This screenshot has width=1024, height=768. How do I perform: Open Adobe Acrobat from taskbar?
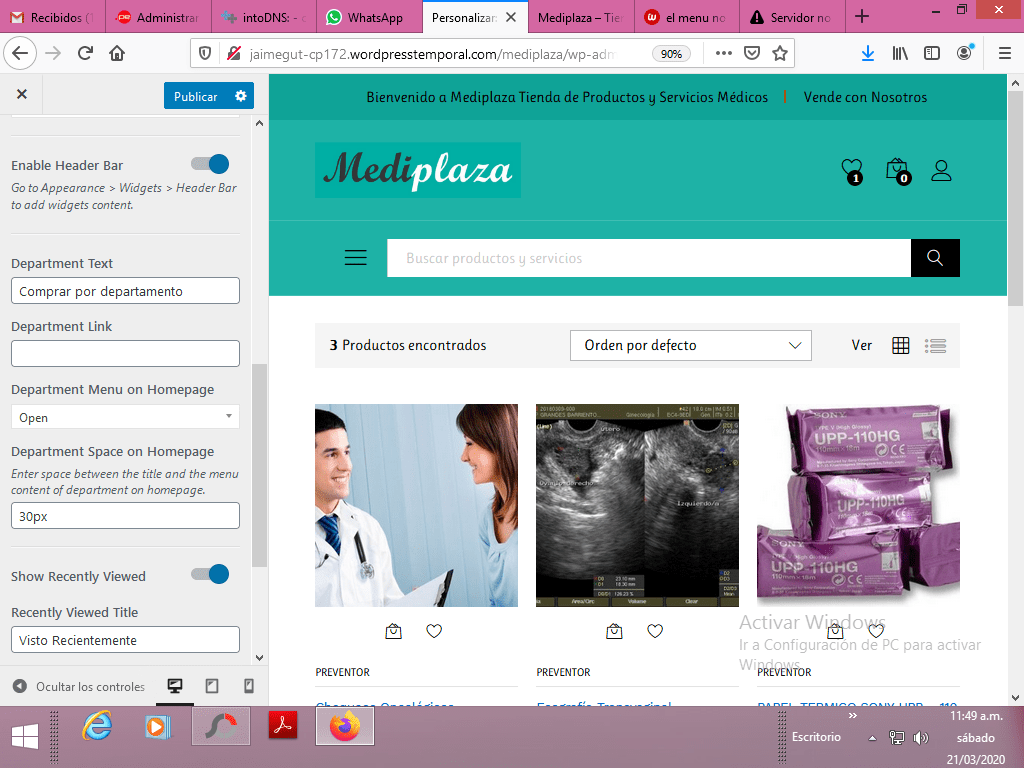(283, 726)
